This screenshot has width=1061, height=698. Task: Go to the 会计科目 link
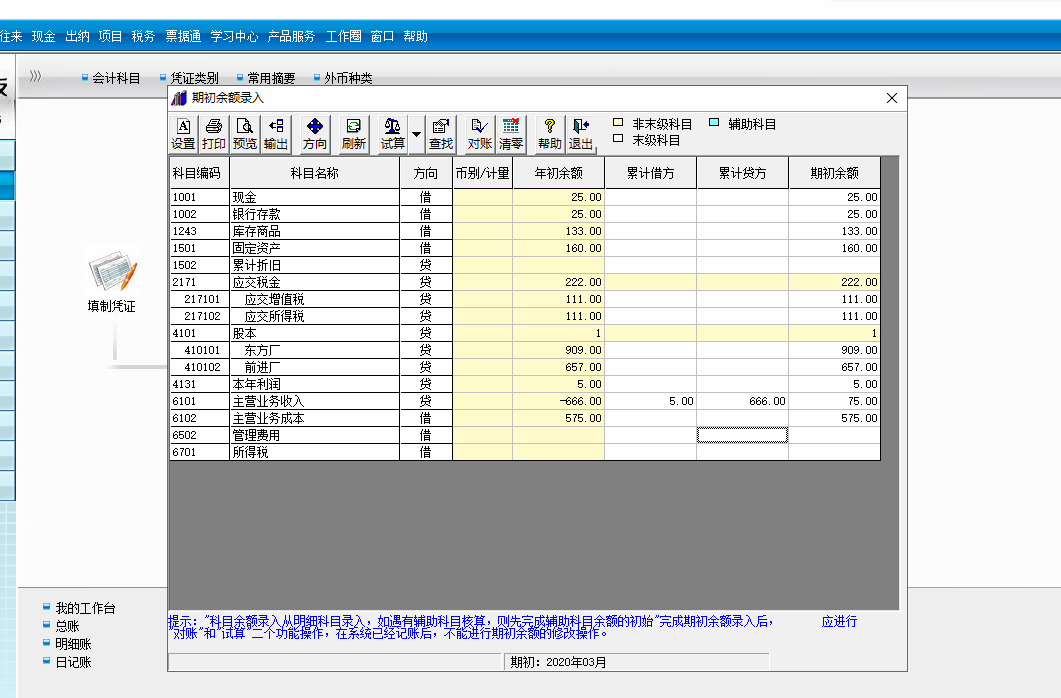pyautogui.click(x=116, y=78)
